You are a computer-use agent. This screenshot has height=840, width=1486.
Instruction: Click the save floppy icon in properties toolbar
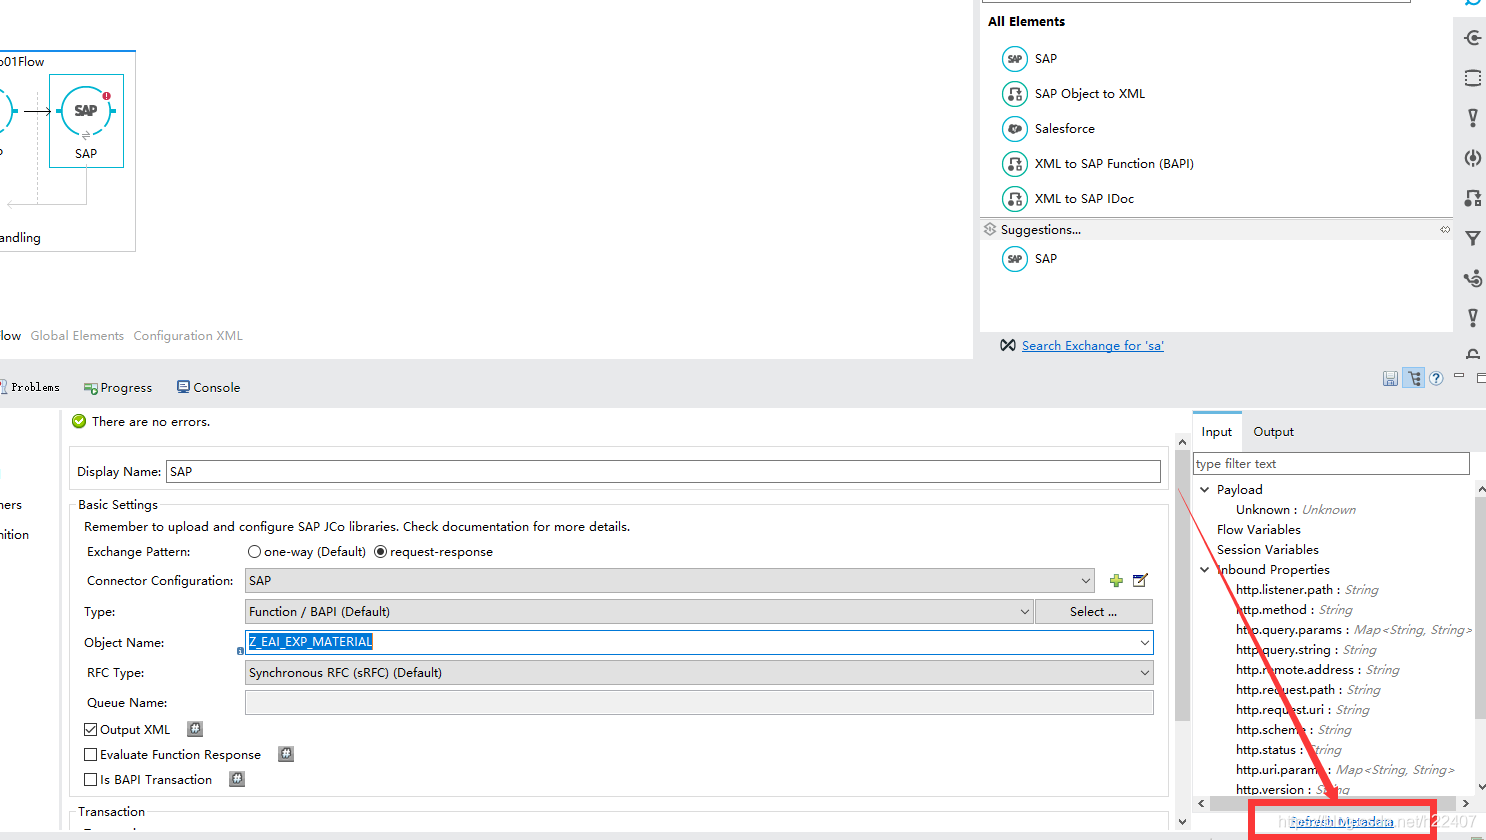(1390, 378)
